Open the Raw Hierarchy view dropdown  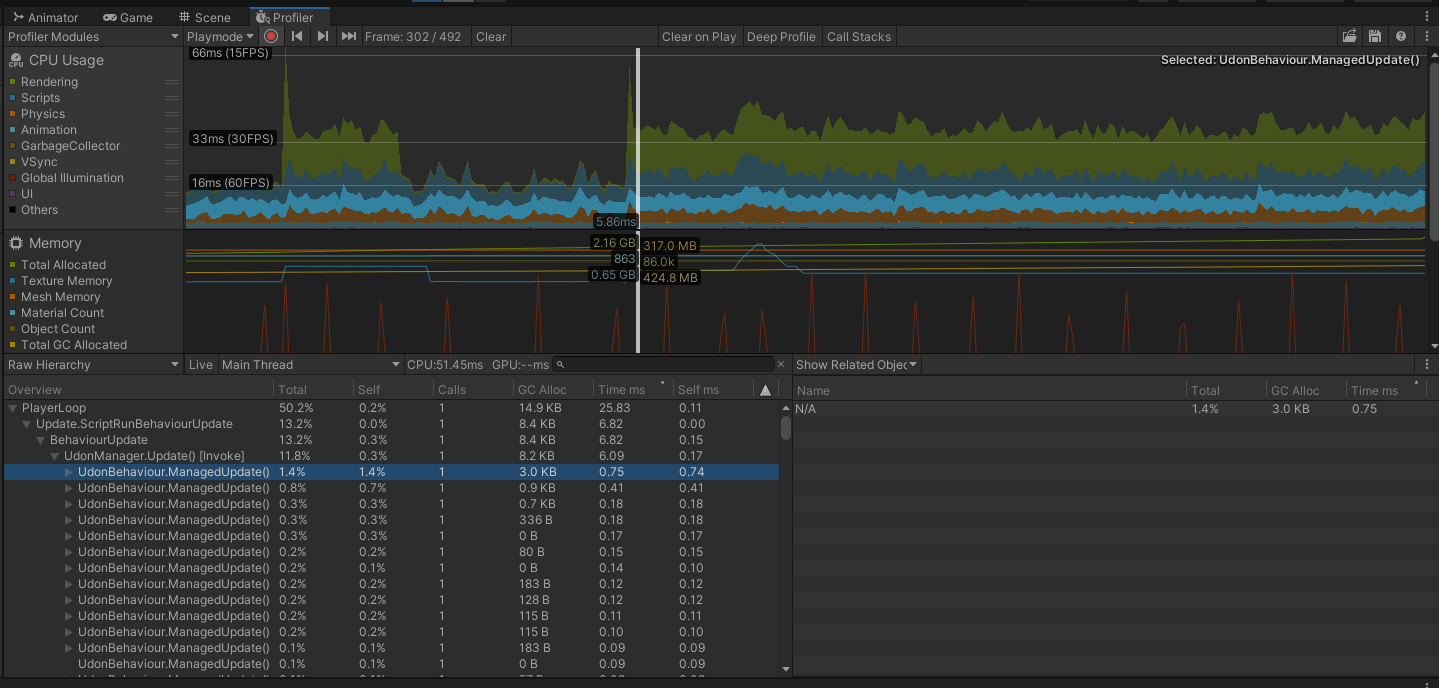coord(93,365)
